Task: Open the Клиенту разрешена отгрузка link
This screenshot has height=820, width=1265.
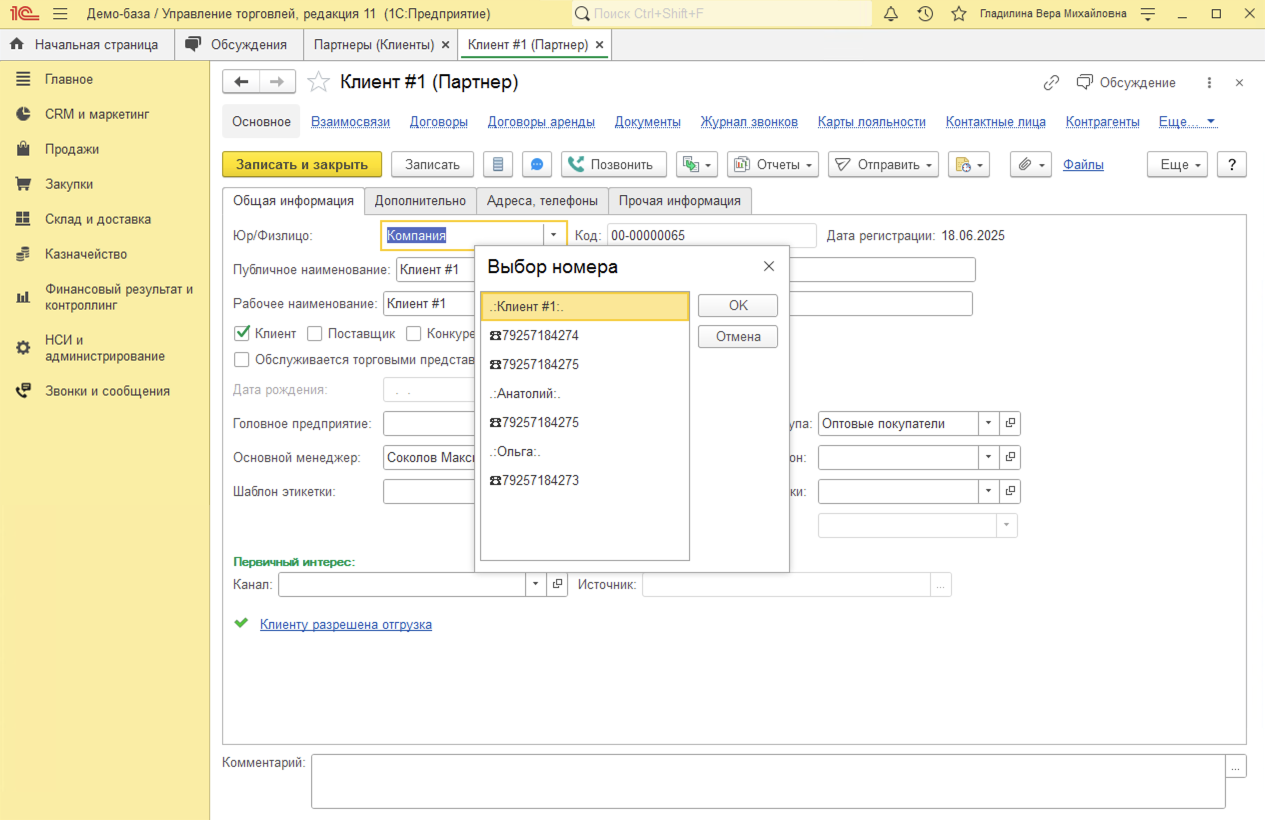Action: 346,624
